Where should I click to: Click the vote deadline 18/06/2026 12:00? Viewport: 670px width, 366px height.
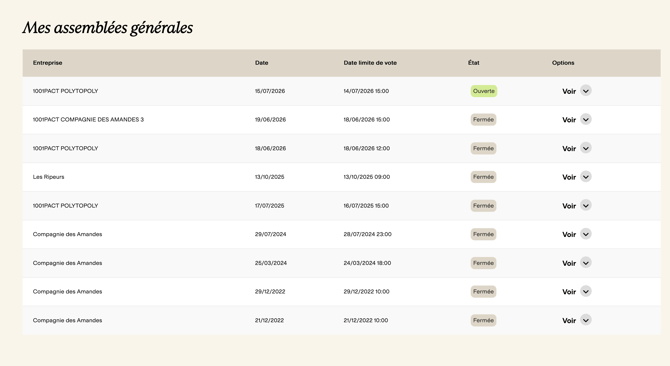tap(367, 148)
